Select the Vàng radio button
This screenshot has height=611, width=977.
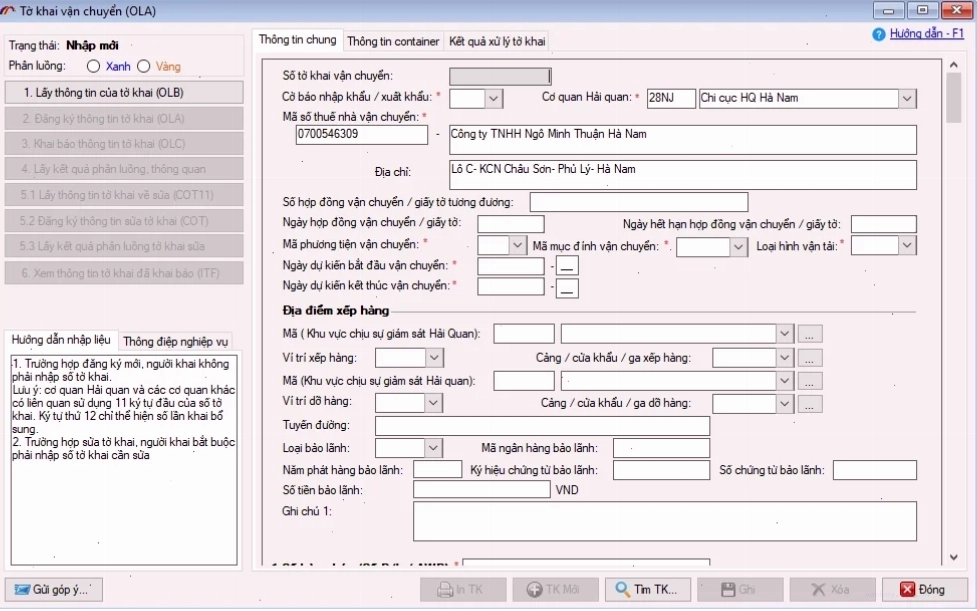143,66
